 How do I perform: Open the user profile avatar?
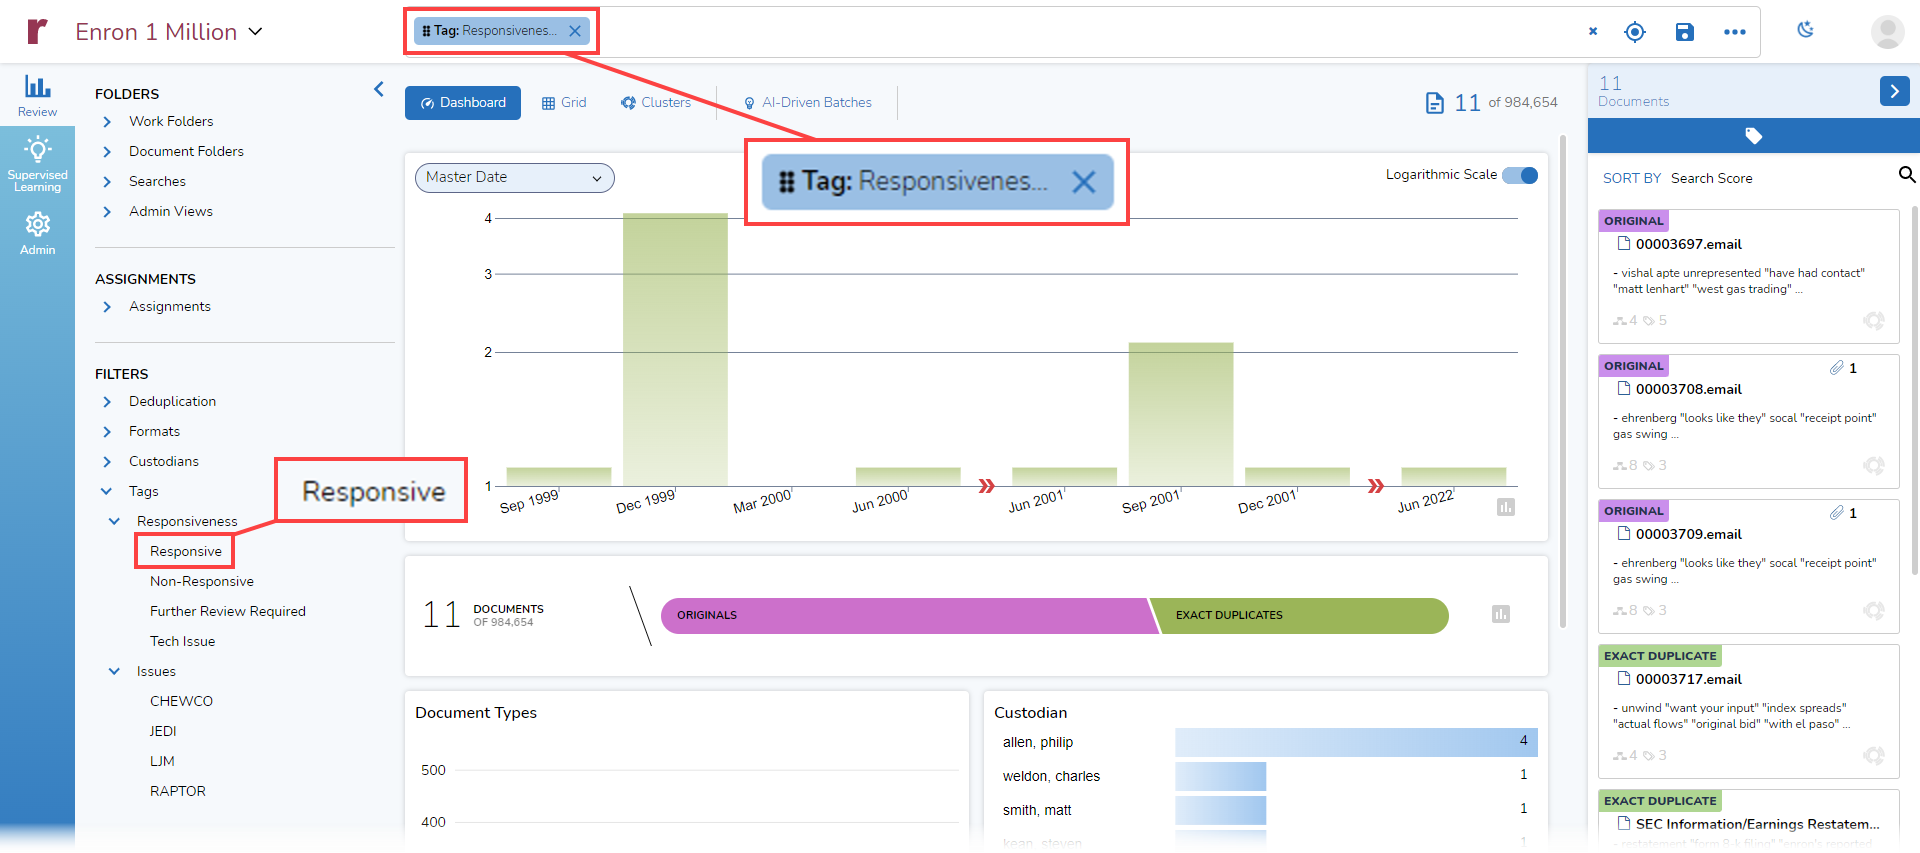coord(1887,32)
